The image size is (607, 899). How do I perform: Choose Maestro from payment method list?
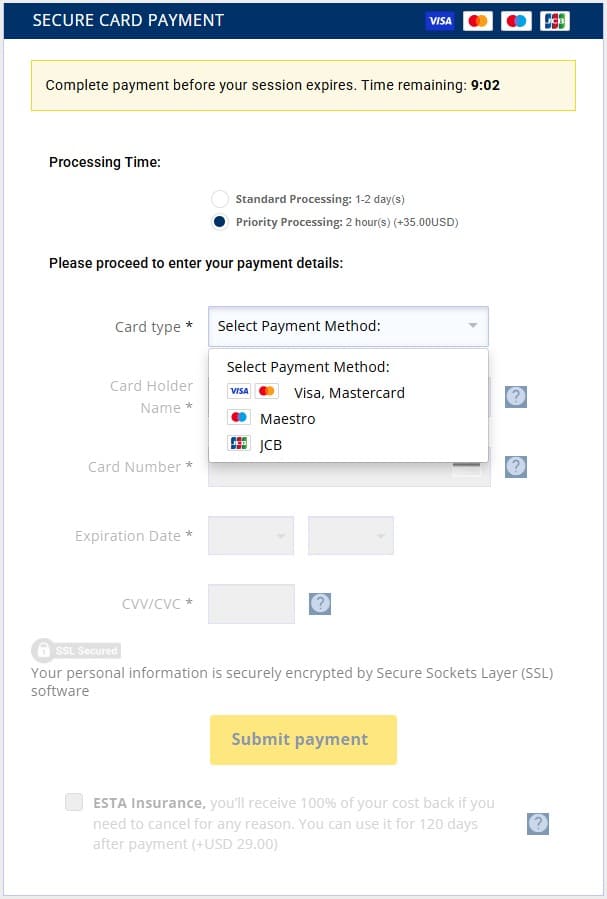pyautogui.click(x=287, y=419)
